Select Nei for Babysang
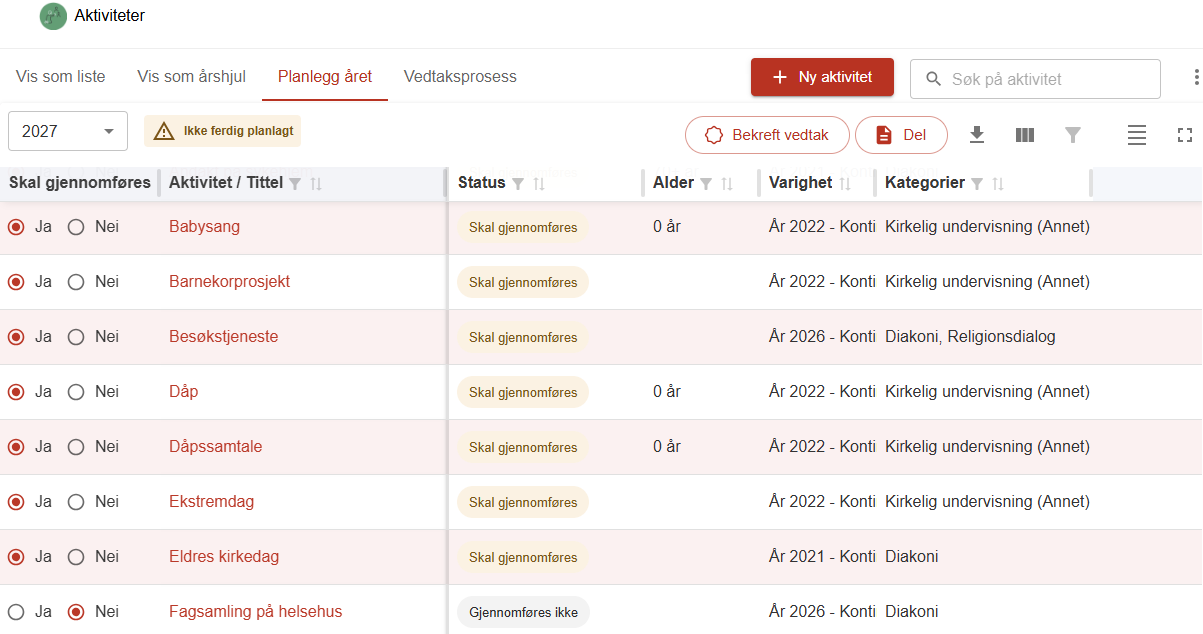Screen dimensions: 1203x634 tap(76, 227)
